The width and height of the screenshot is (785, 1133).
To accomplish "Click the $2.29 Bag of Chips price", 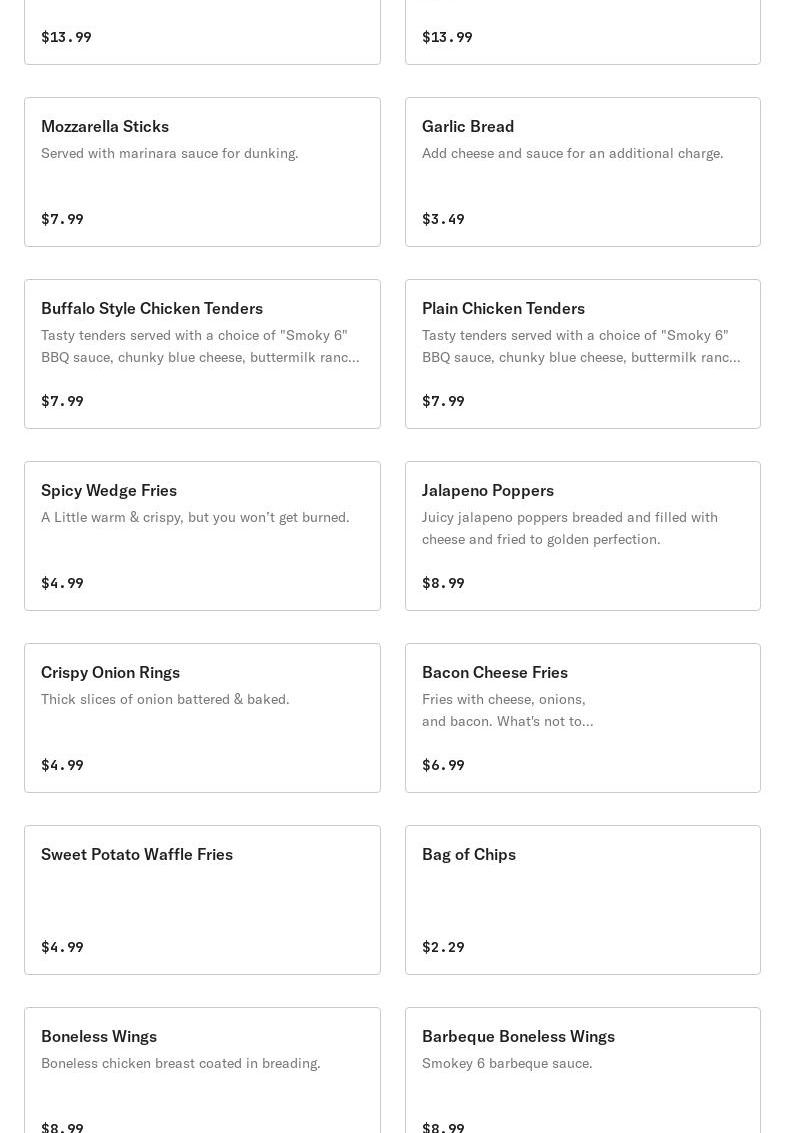I will coord(443,947).
